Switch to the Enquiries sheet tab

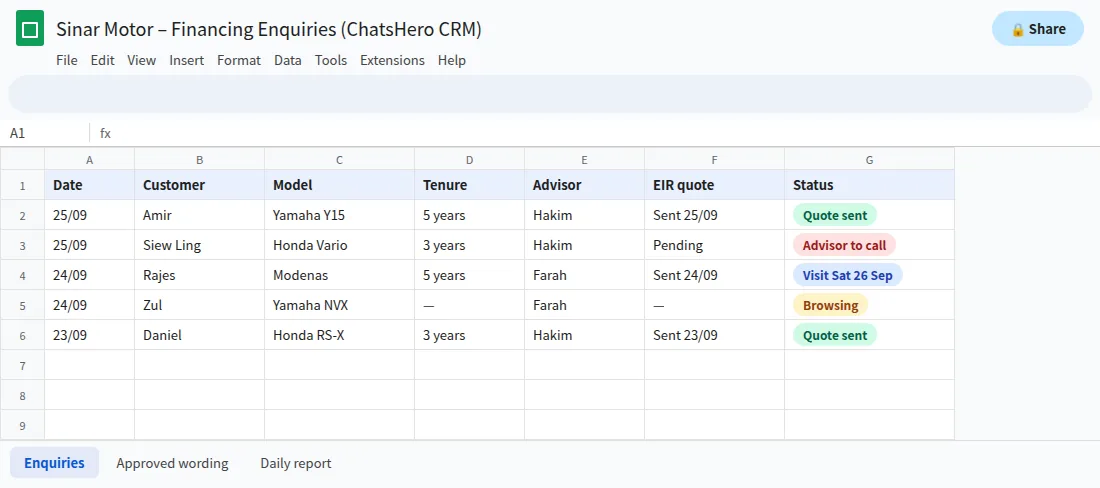click(54, 463)
